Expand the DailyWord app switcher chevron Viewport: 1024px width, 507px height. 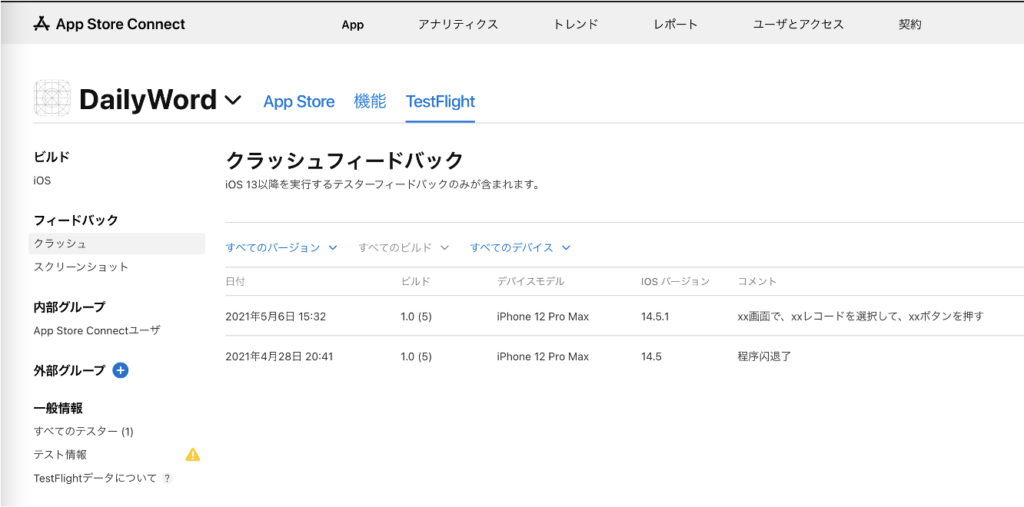[232, 101]
